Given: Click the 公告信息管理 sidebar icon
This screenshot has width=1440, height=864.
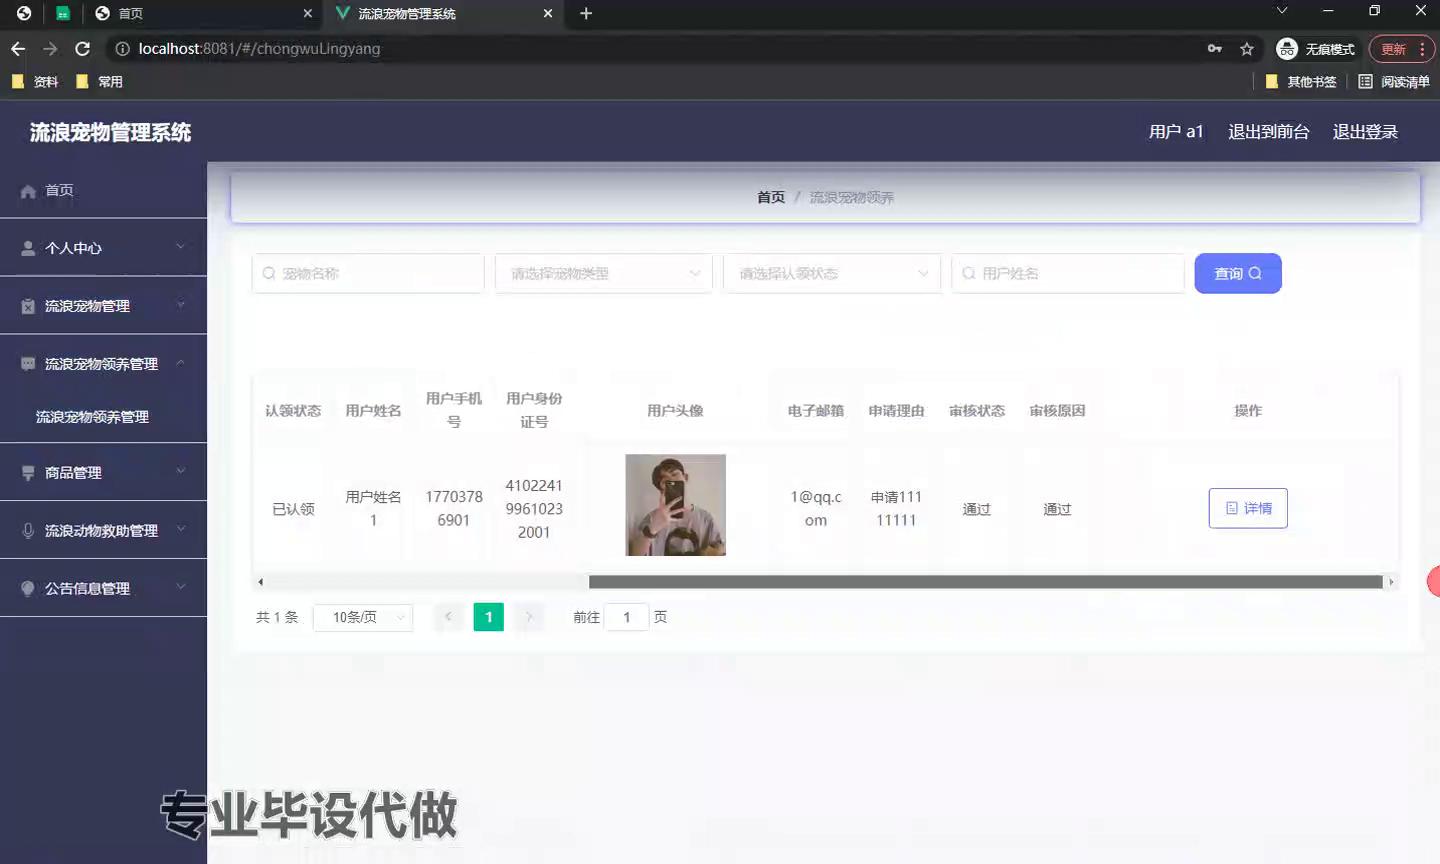Looking at the screenshot, I should point(28,589).
